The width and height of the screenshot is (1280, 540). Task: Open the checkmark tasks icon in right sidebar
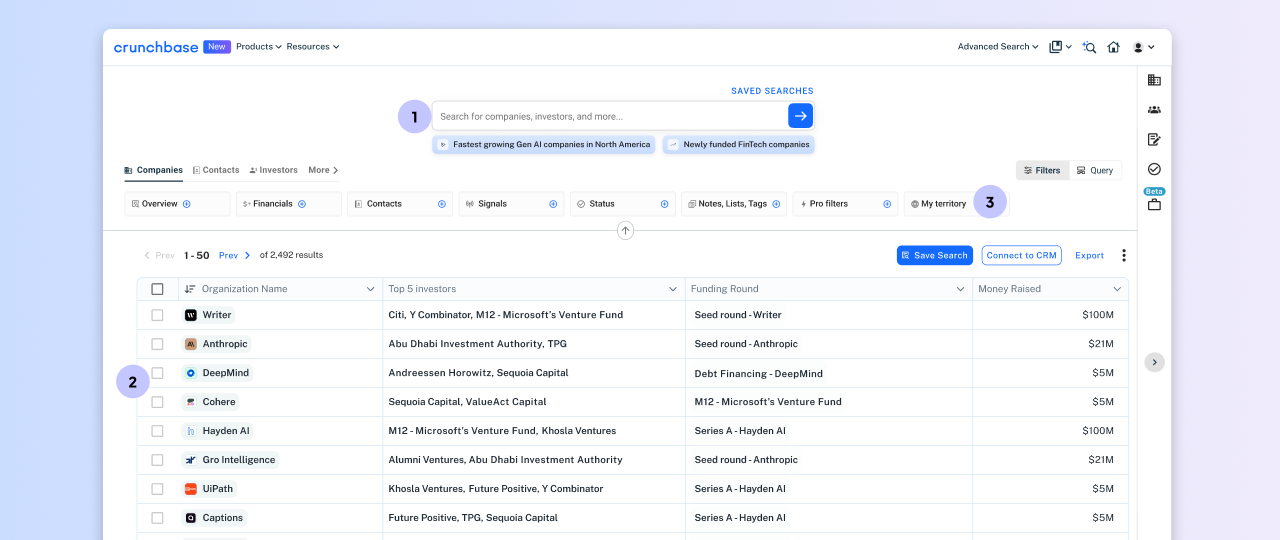pos(1154,169)
